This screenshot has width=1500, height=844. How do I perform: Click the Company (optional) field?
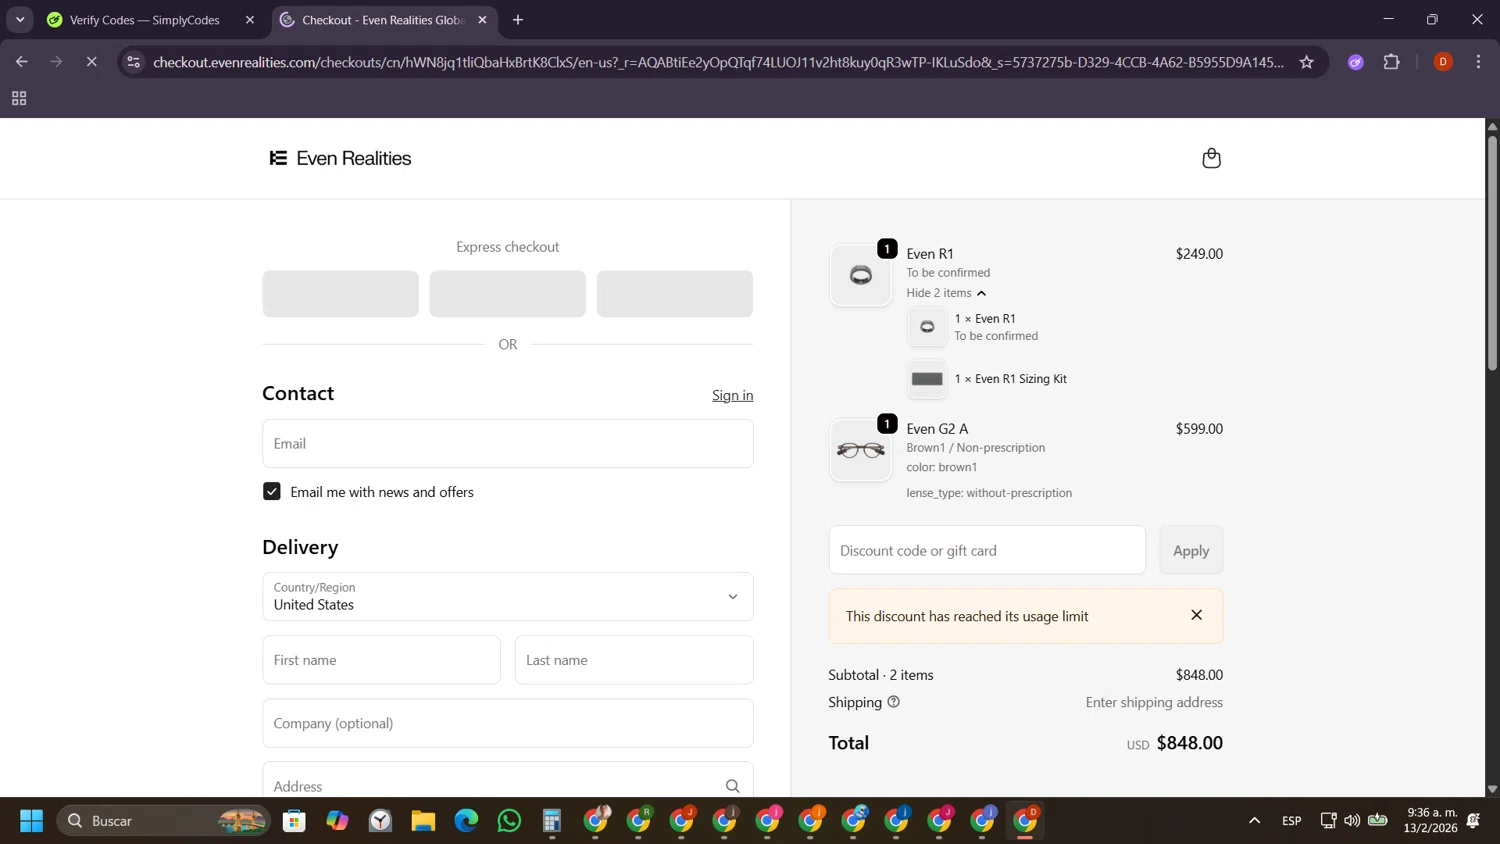(508, 723)
